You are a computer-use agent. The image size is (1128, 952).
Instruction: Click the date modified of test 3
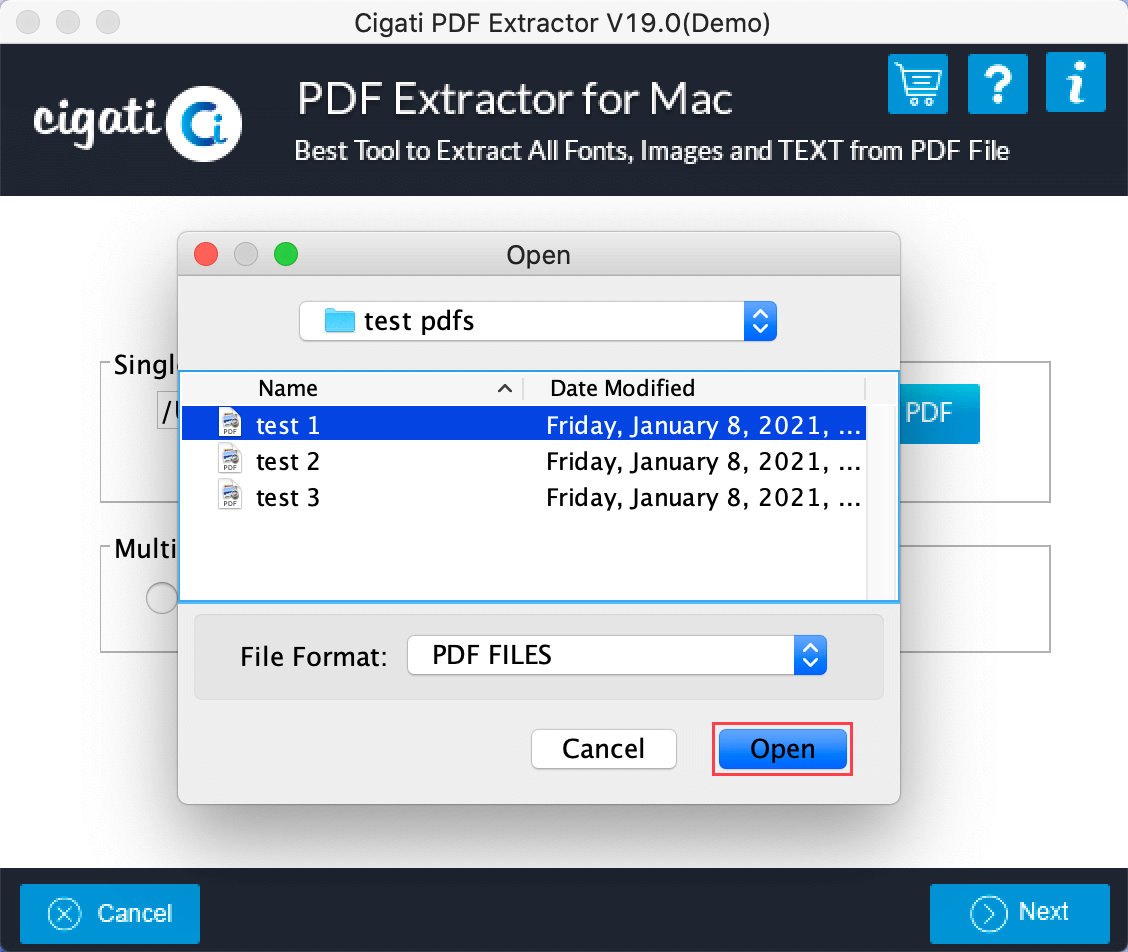click(x=704, y=497)
